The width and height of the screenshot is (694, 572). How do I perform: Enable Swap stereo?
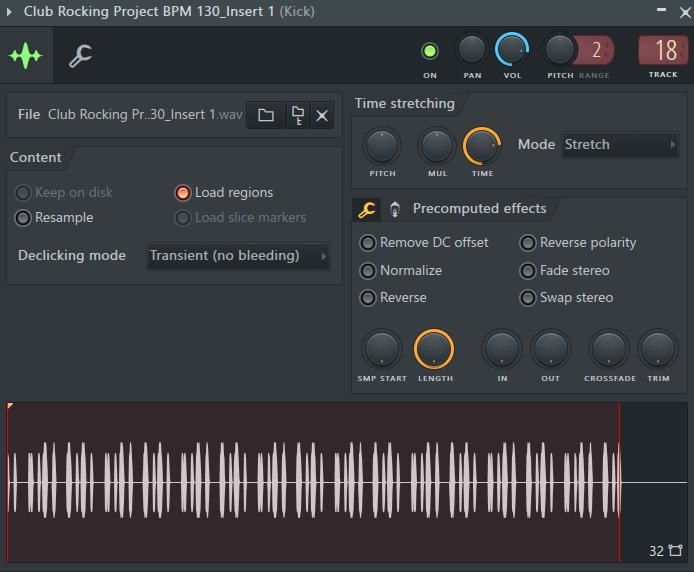[x=567, y=298]
